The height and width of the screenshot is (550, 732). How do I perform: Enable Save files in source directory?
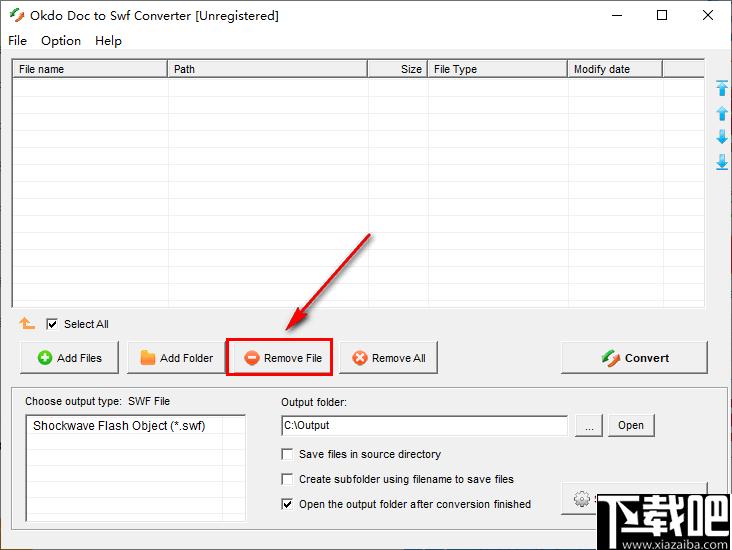tap(287, 454)
